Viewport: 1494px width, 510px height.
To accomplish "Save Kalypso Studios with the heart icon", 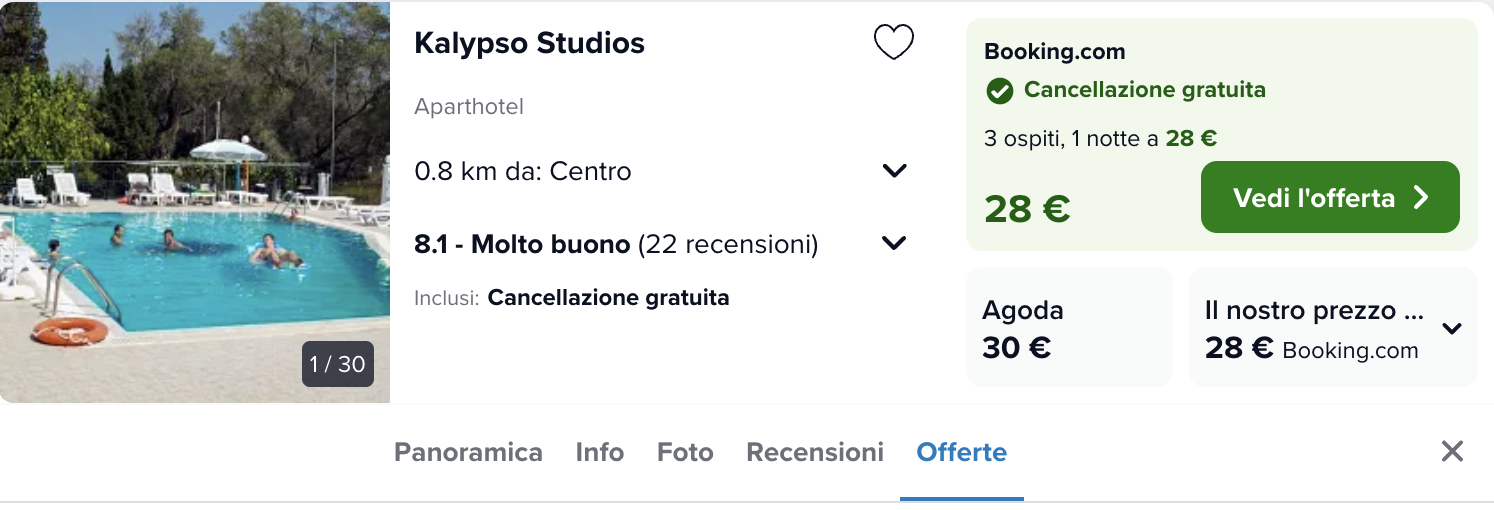I will point(893,42).
